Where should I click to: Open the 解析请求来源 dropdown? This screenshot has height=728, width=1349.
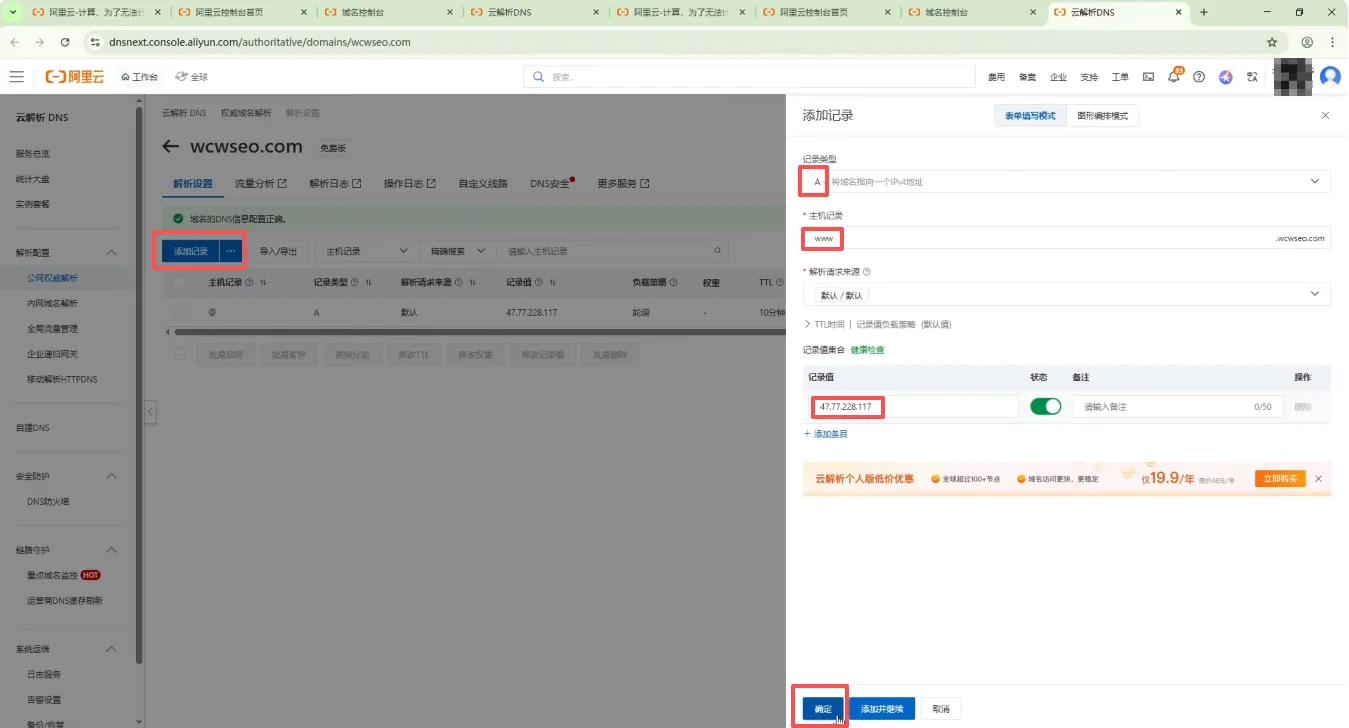[x=1066, y=295]
